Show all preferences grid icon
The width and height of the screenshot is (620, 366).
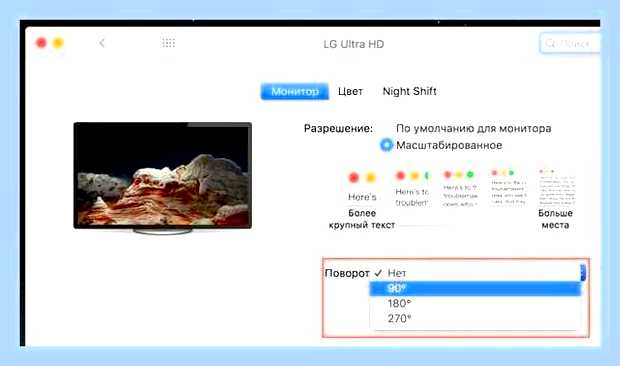[x=168, y=43]
